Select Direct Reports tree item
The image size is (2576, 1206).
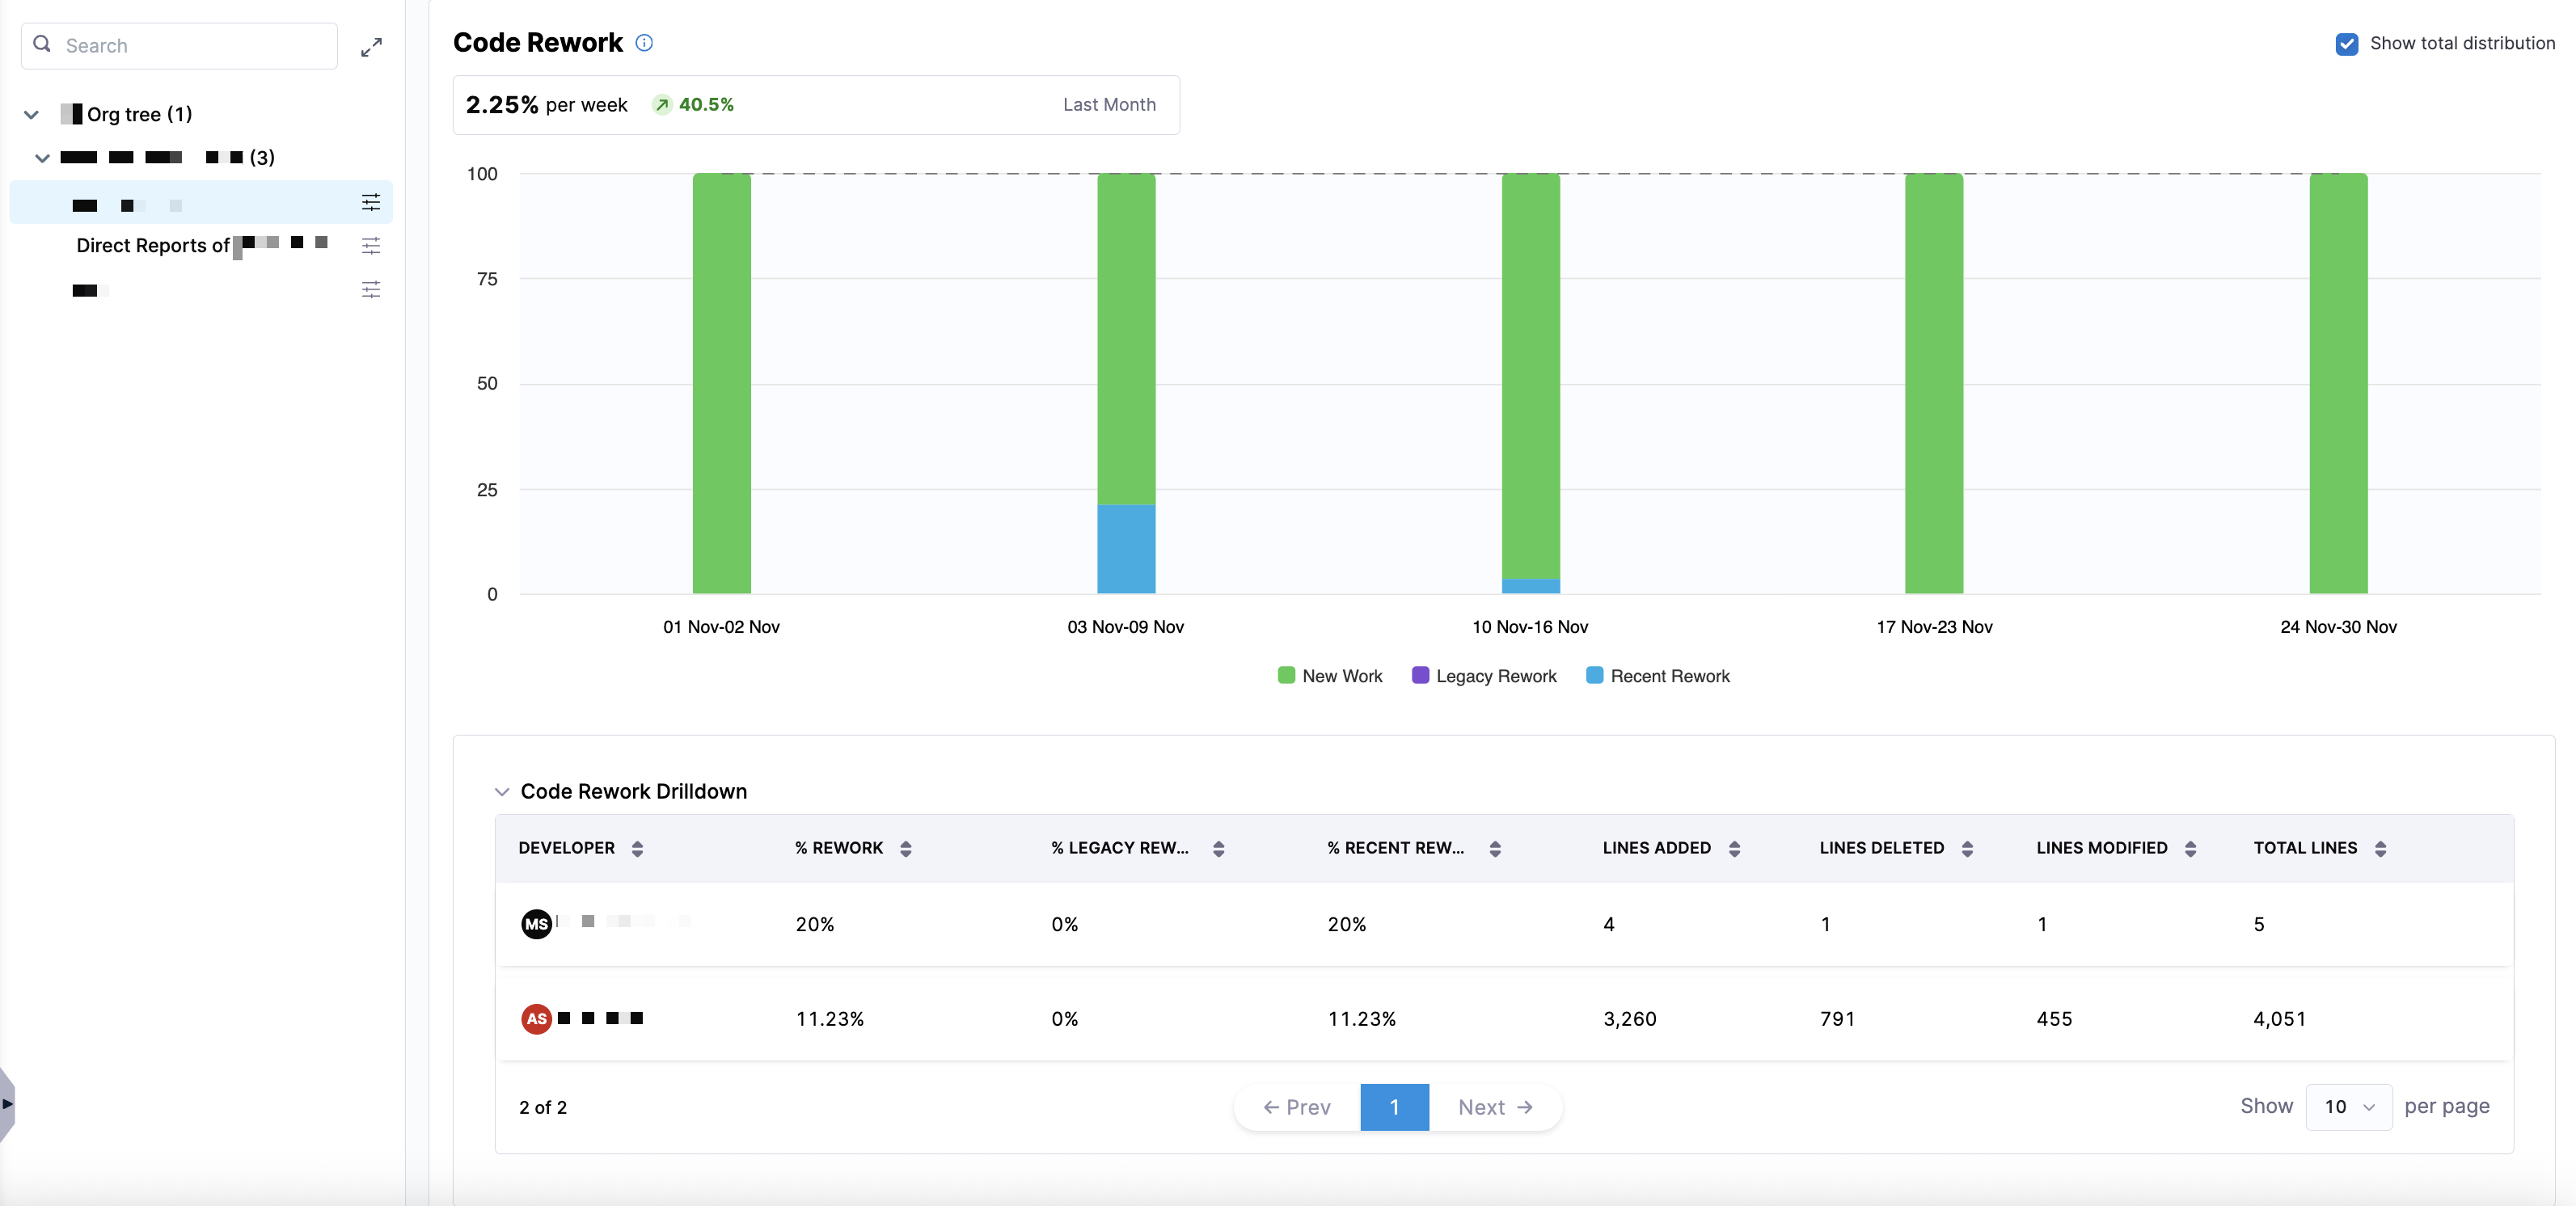153,246
